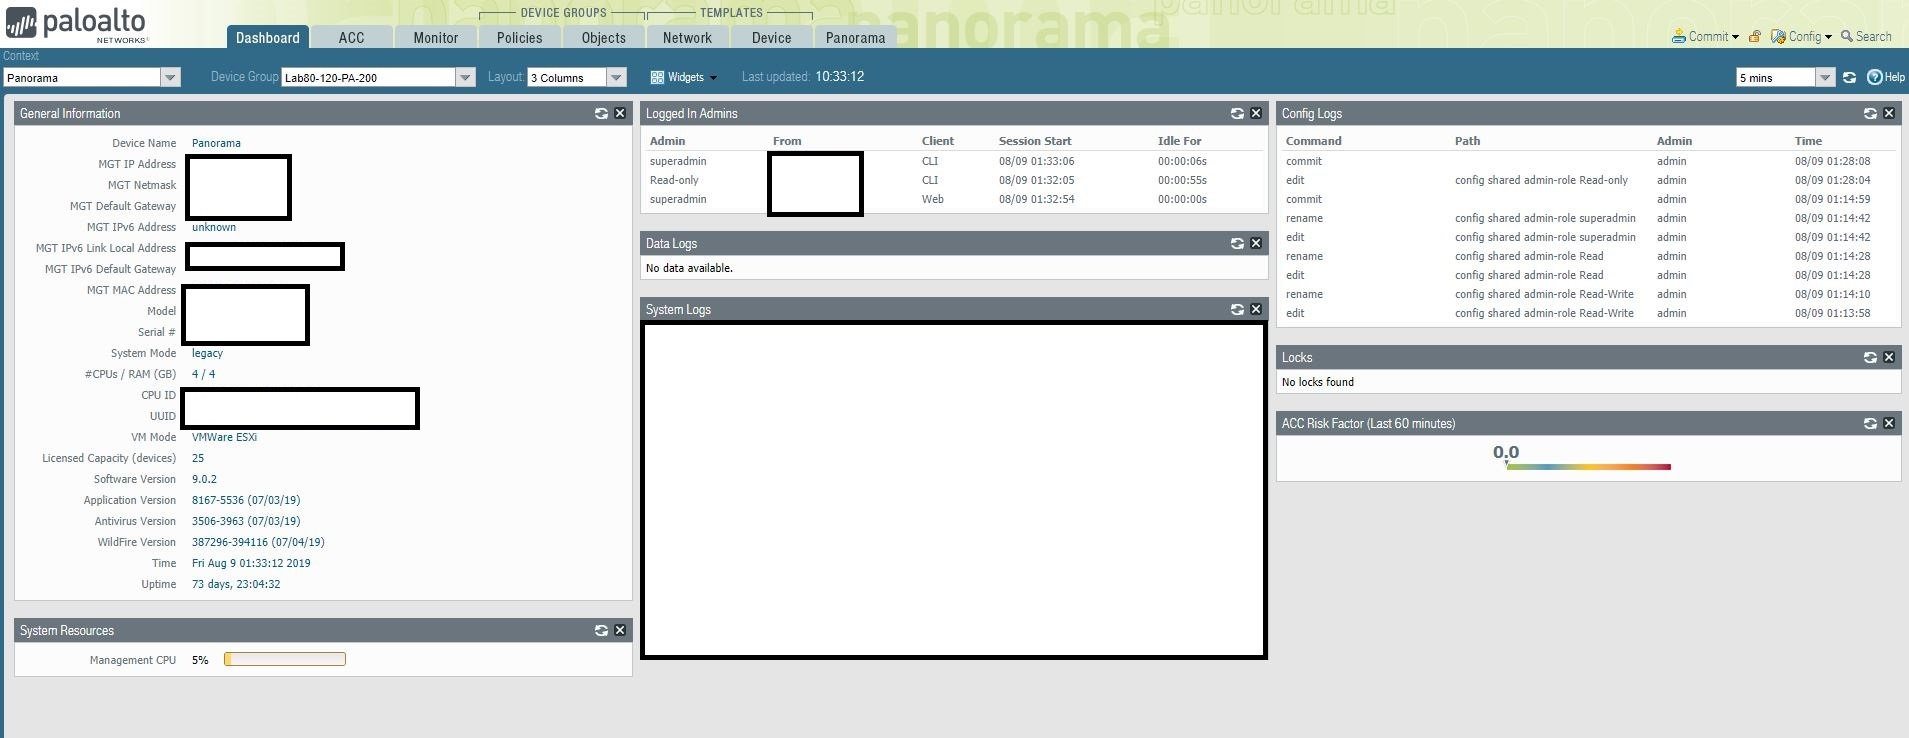1909x738 pixels.
Task: Open the Policies tab
Action: [520, 38]
